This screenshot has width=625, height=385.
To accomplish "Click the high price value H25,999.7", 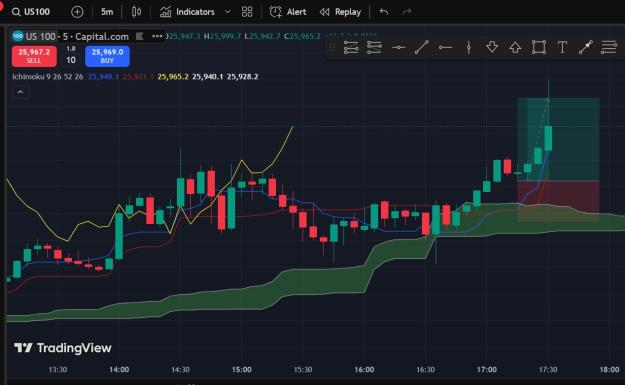I will (x=222, y=36).
